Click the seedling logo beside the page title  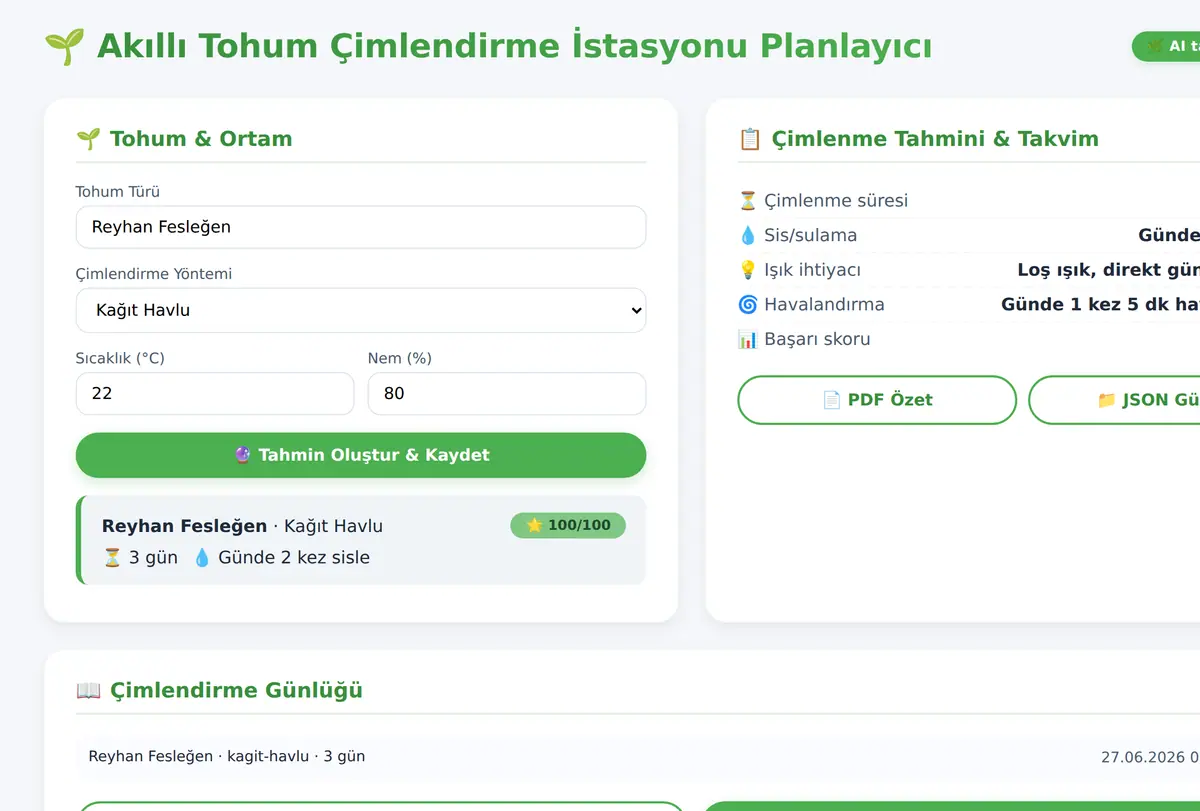(64, 47)
